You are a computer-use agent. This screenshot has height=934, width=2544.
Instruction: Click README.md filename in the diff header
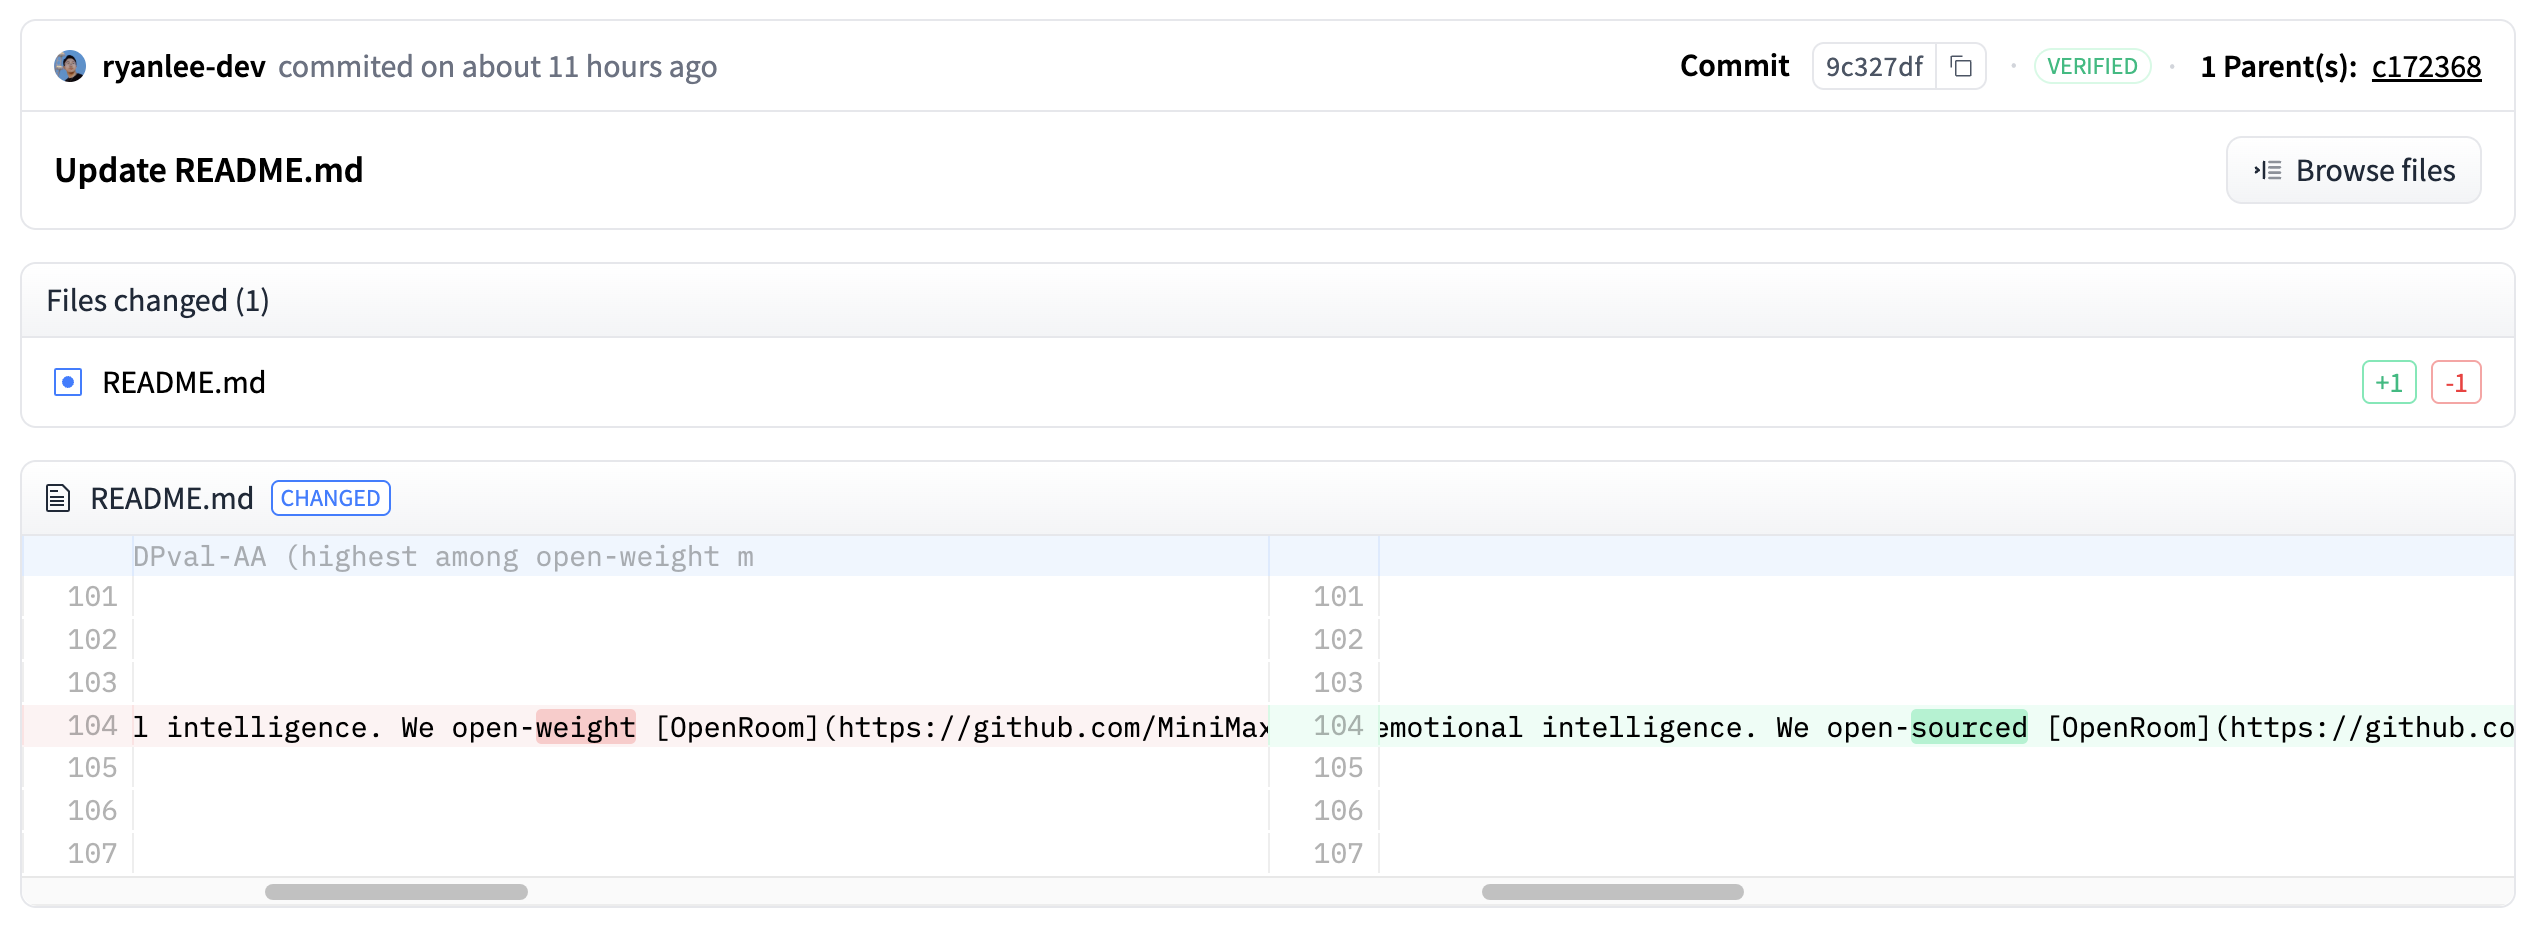[172, 498]
